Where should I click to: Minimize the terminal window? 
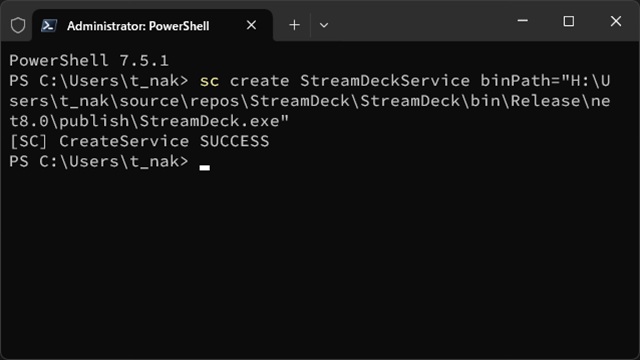pos(522,21)
